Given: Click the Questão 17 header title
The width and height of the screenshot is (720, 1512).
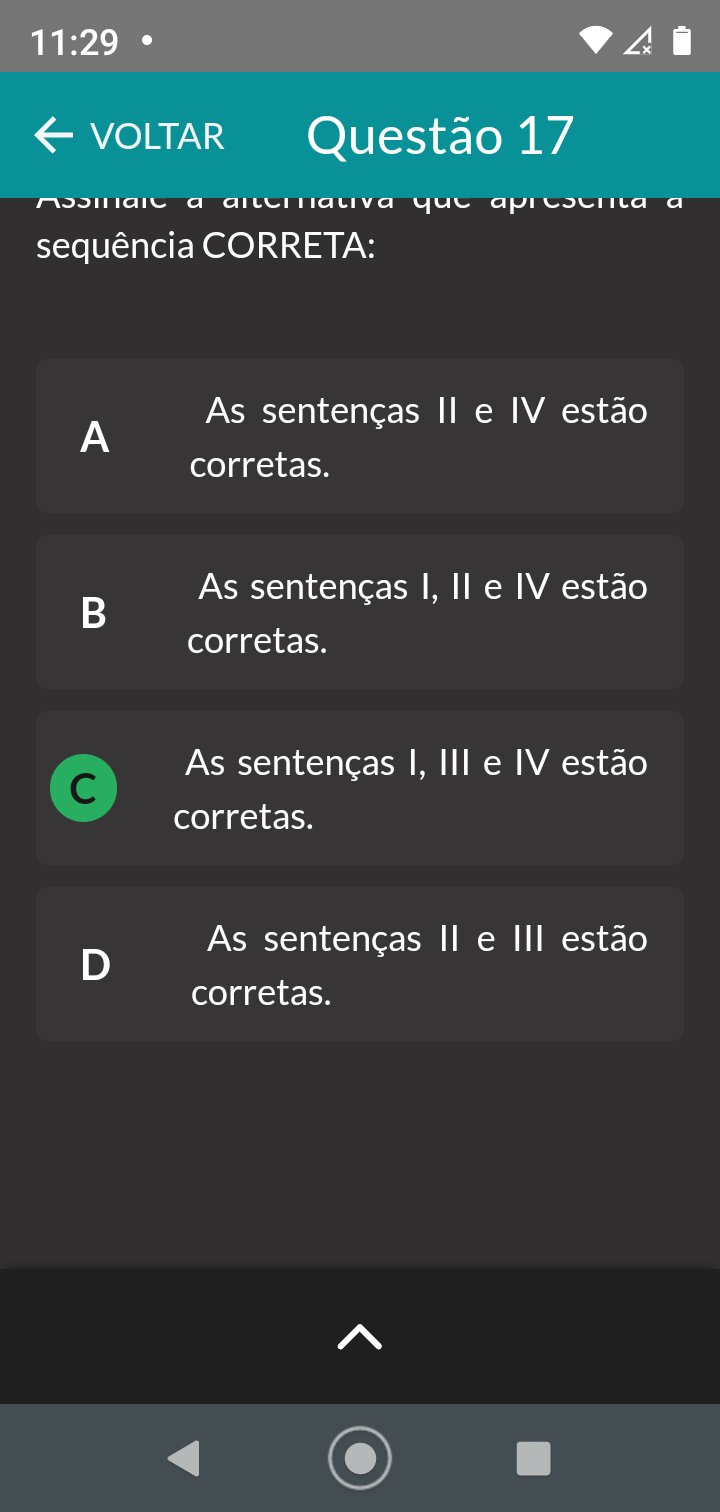Looking at the screenshot, I should click(x=440, y=136).
